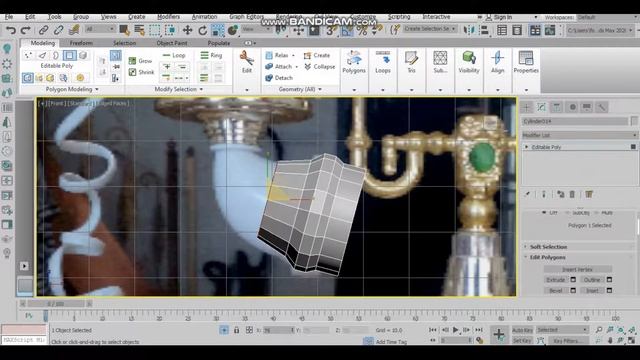Open the Scripting menu
Viewport: 640px width, 360px height.
coord(399,17)
